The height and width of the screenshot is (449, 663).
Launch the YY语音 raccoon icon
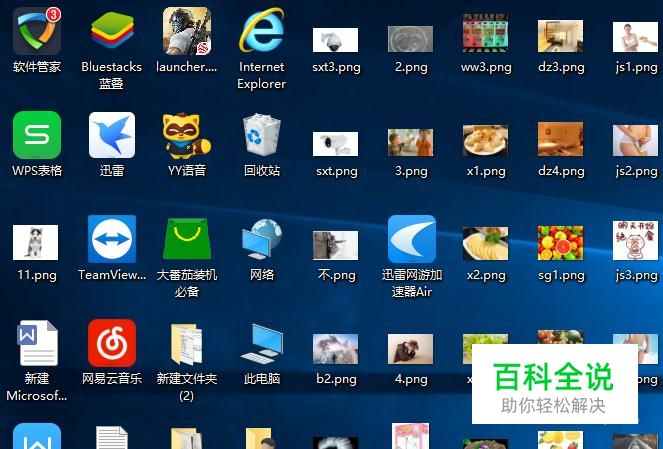[x=187, y=135]
